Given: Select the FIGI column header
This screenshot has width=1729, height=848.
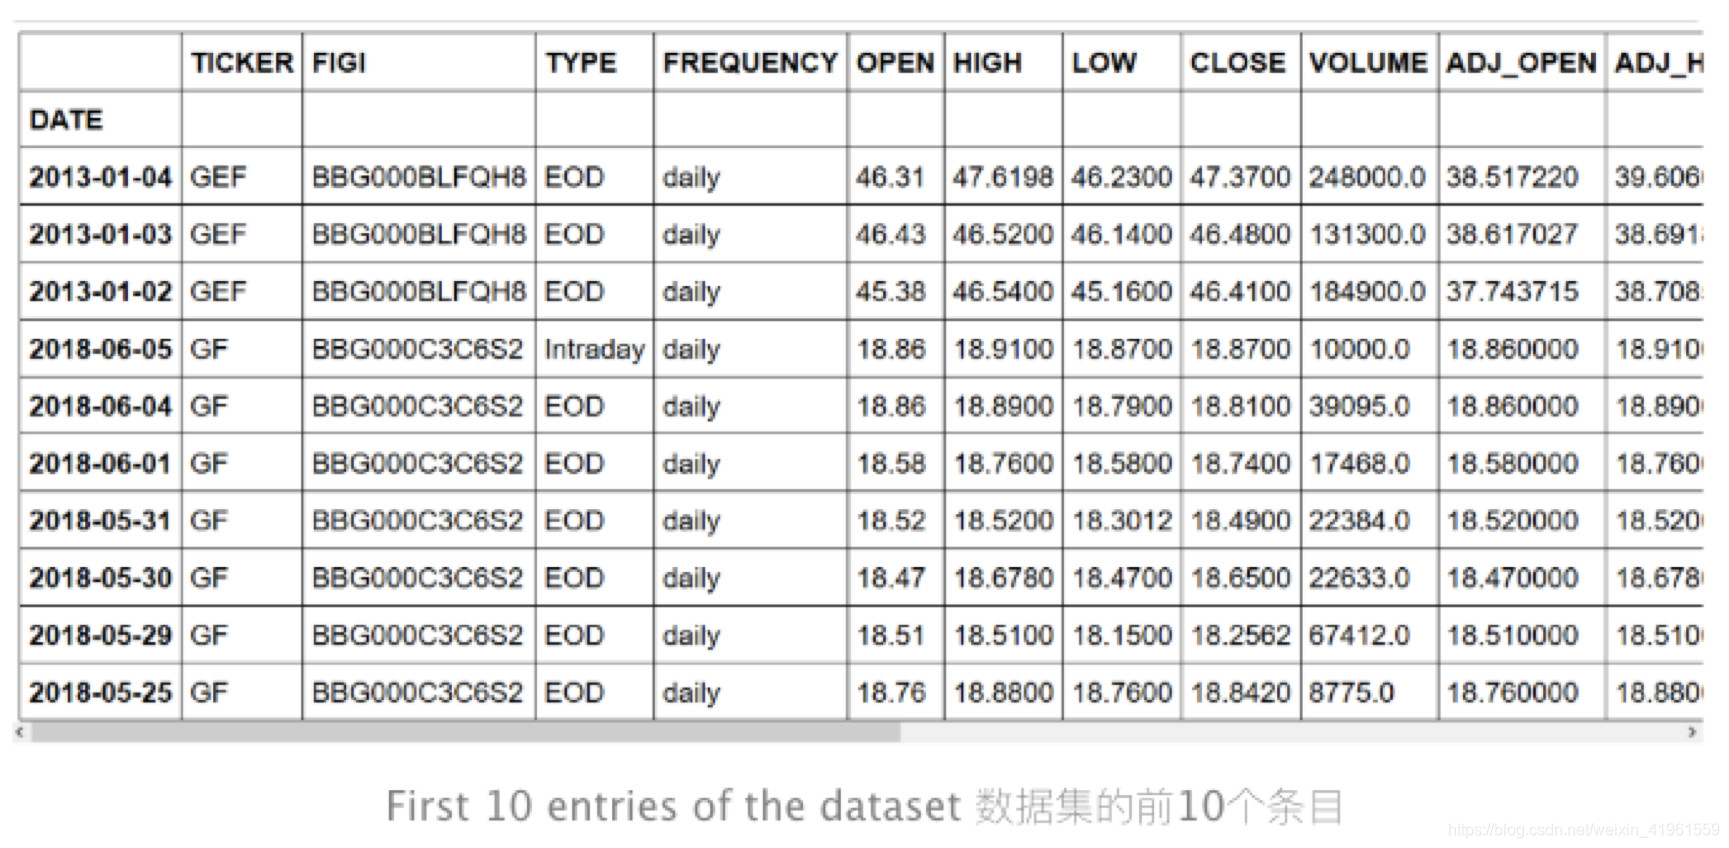Looking at the screenshot, I should coord(339,63).
